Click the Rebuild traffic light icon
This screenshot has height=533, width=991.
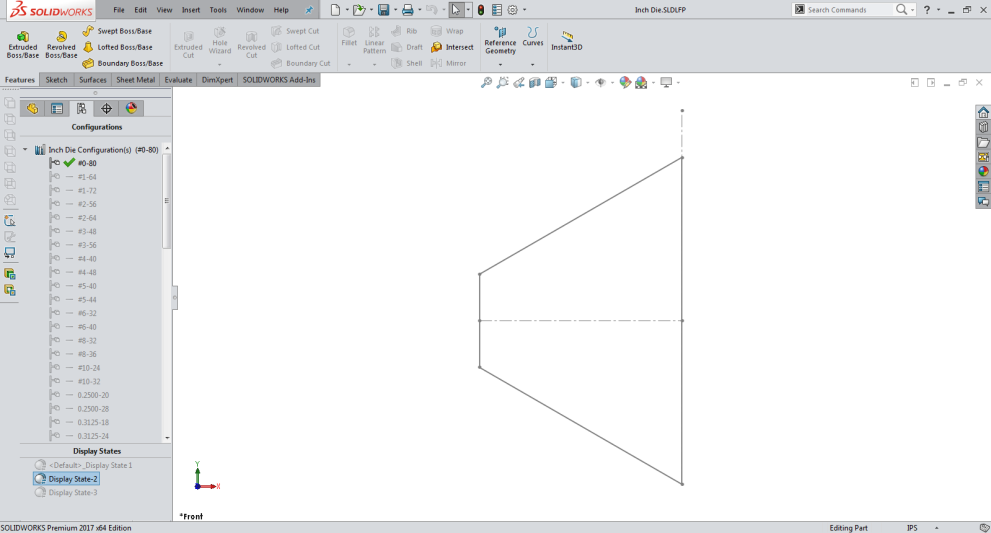pyautogui.click(x=481, y=9)
